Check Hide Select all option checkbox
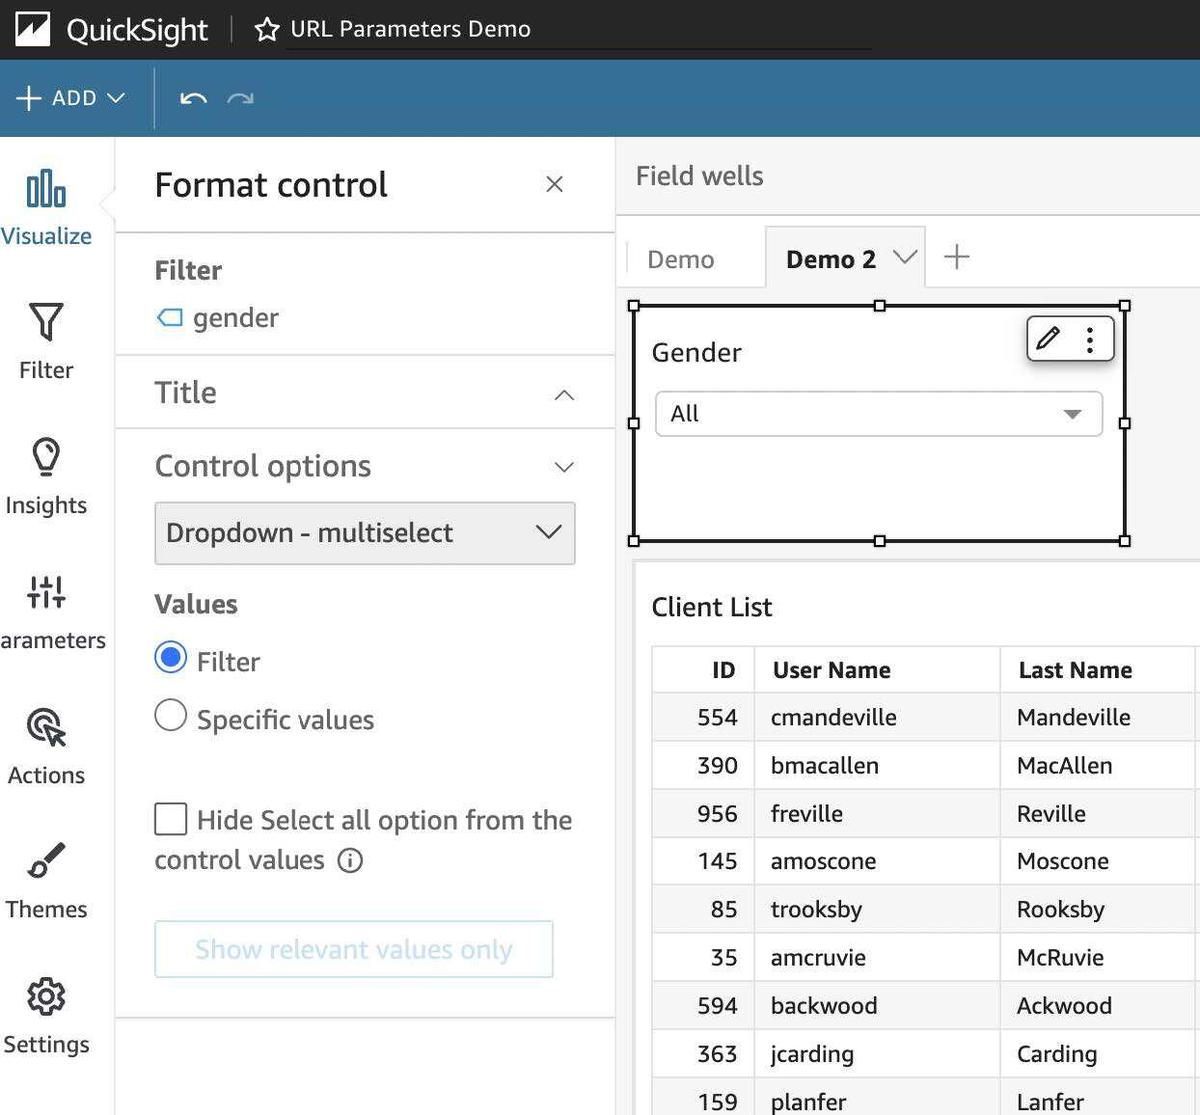The image size is (1200, 1115). 171,819
